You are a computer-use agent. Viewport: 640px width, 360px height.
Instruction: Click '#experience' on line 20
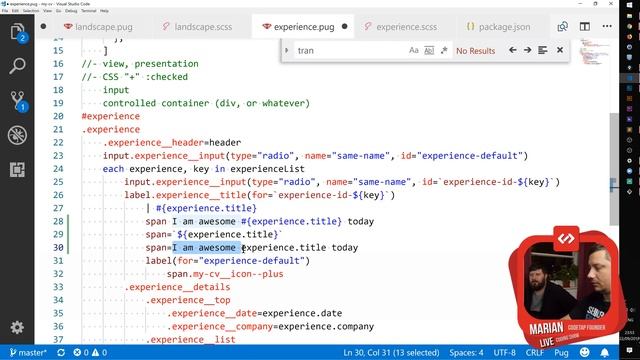click(111, 116)
